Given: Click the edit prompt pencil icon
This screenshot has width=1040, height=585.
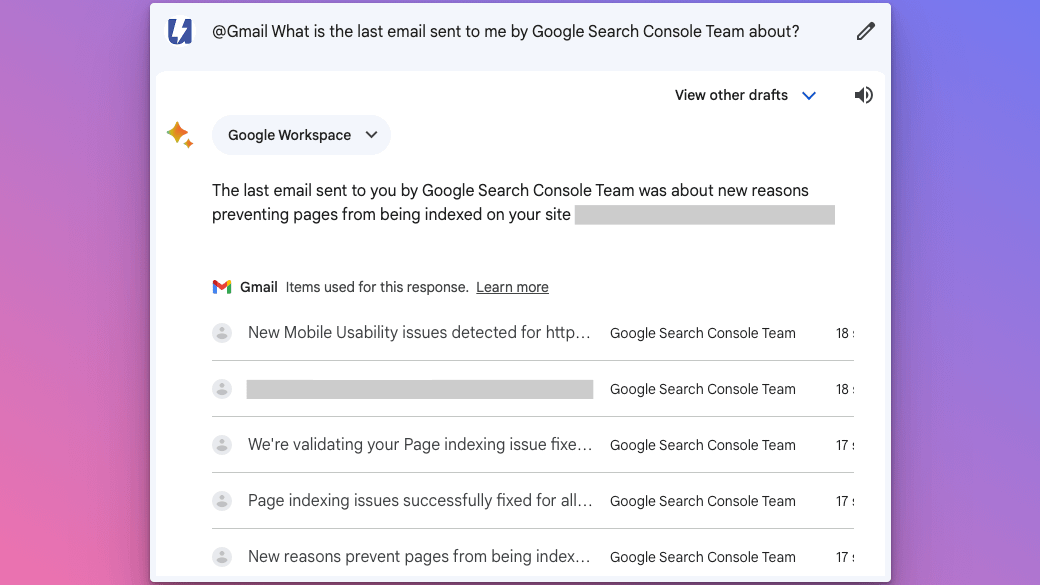Looking at the screenshot, I should pos(865,32).
